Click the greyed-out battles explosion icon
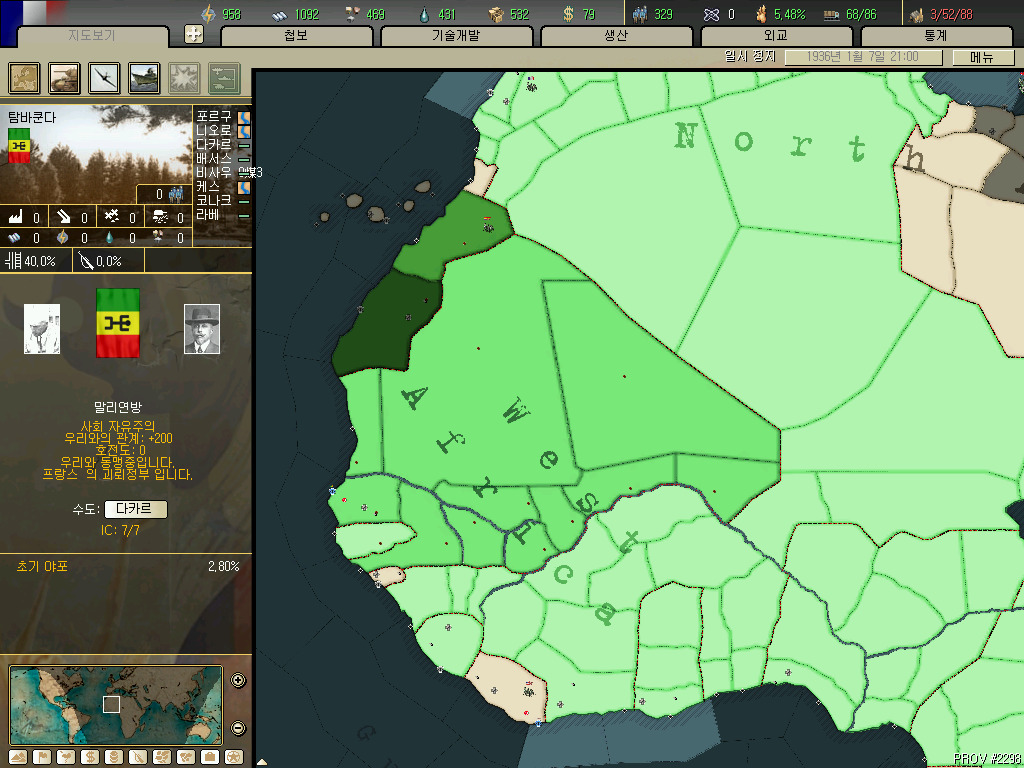This screenshot has width=1024, height=768. click(x=184, y=78)
